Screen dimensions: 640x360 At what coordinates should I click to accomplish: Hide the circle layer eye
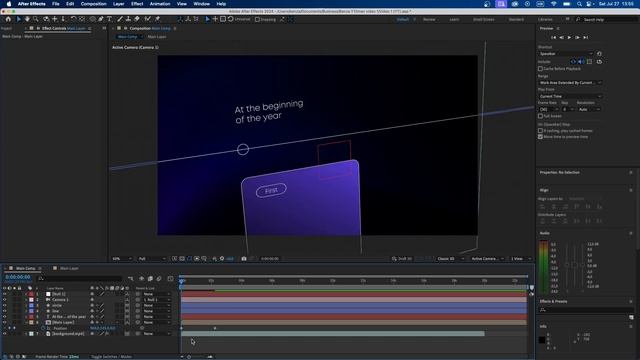(x=4, y=305)
